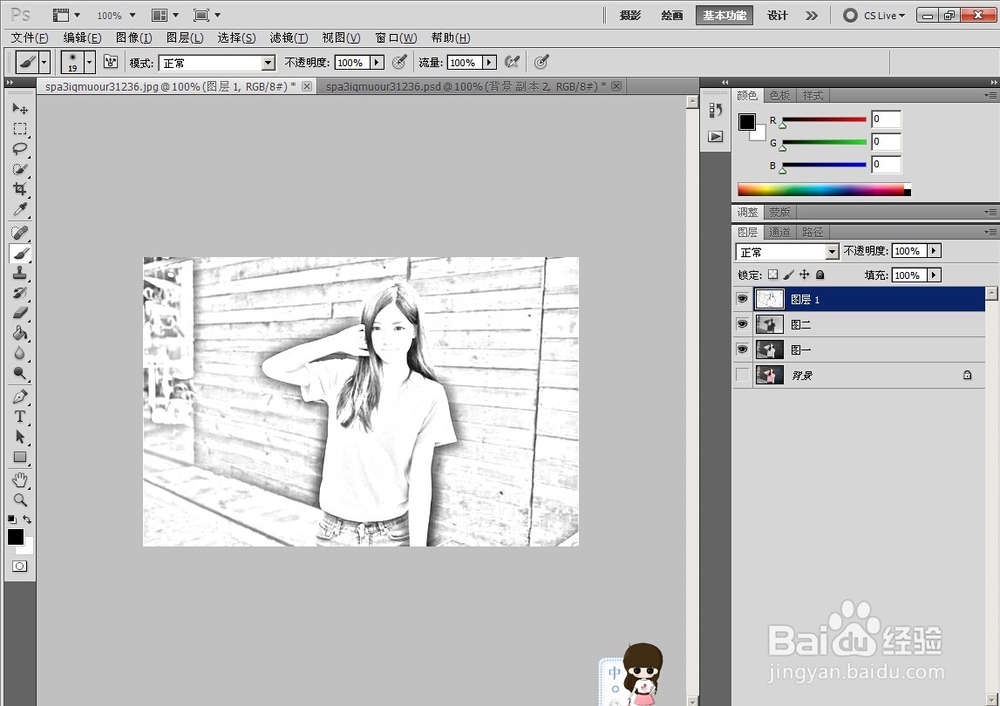Toggle lock image pixels

tap(789, 274)
